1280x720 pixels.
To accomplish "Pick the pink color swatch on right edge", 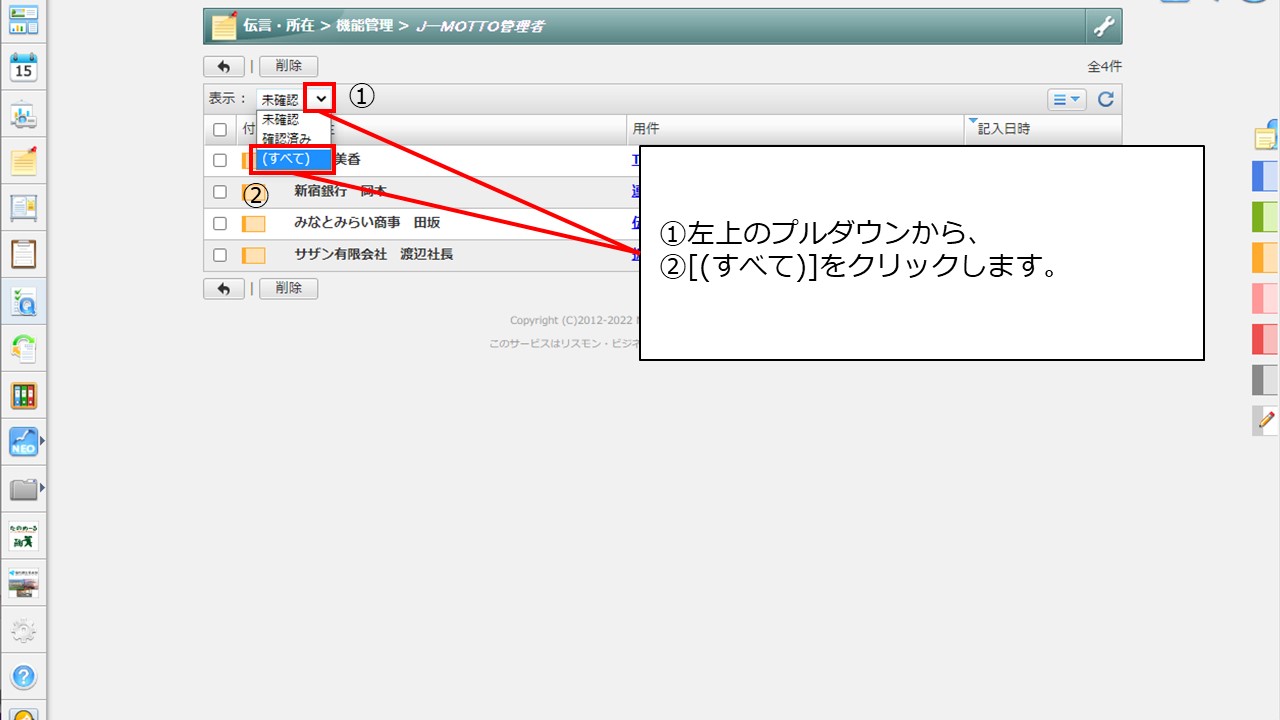I will coord(1266,299).
